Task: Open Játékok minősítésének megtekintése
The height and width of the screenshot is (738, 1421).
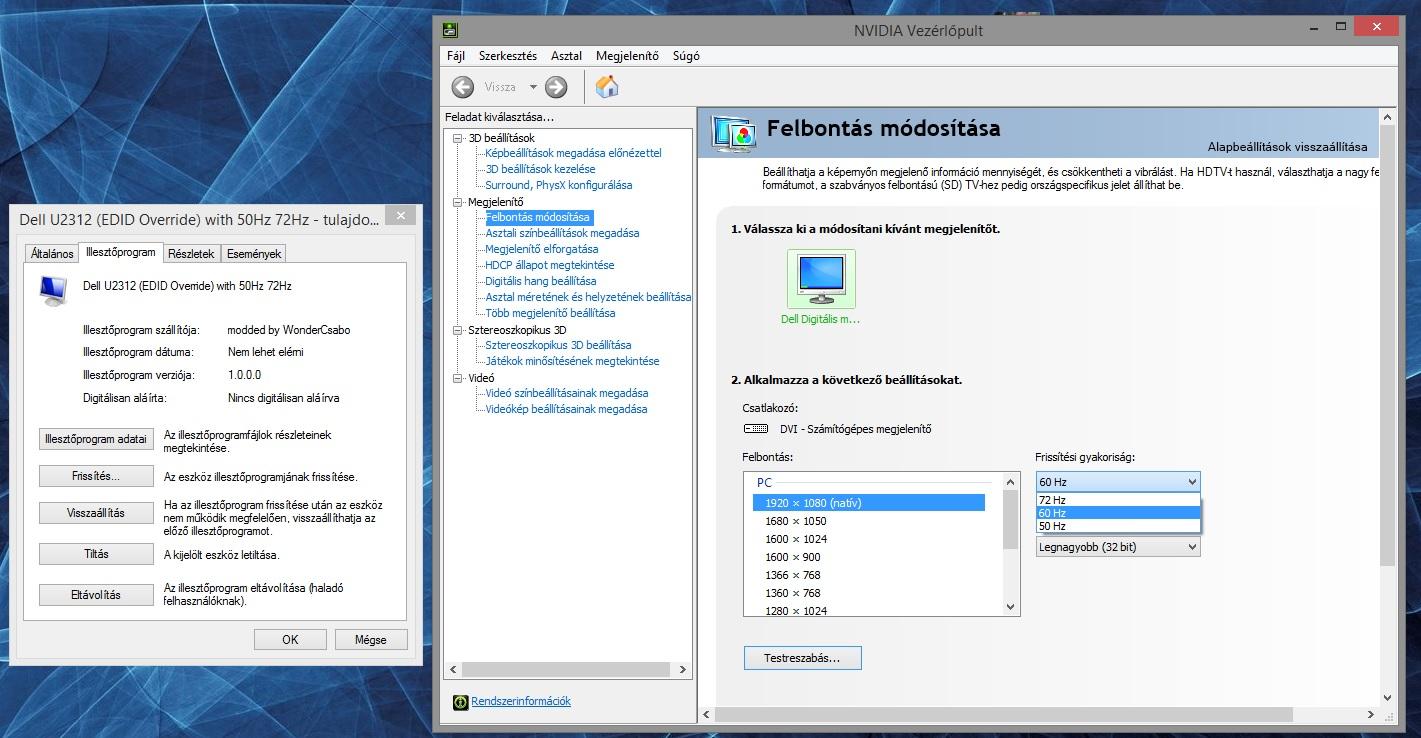Action: click(x=572, y=361)
